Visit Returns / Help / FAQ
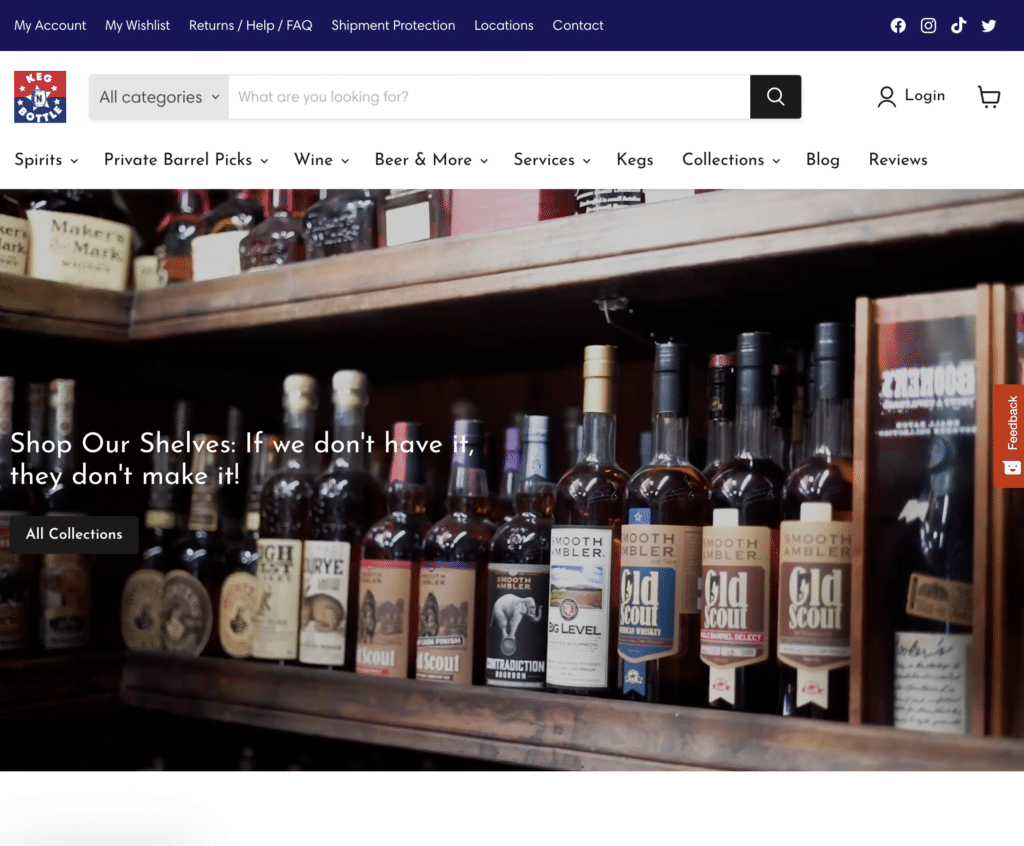This screenshot has height=846, width=1024. pos(250,25)
